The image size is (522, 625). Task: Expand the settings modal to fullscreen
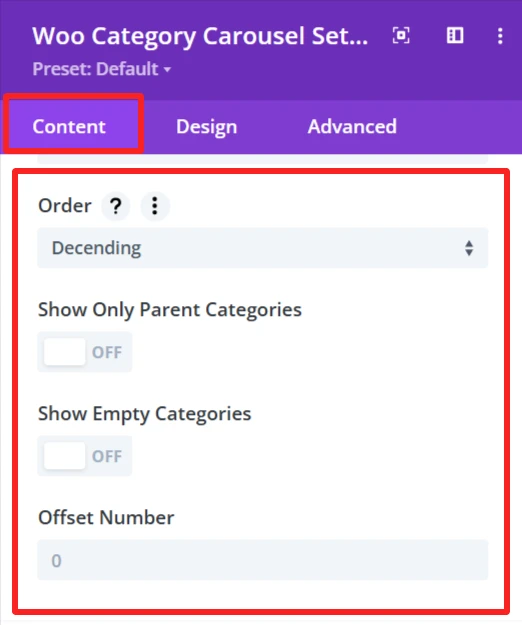pyautogui.click(x=401, y=35)
